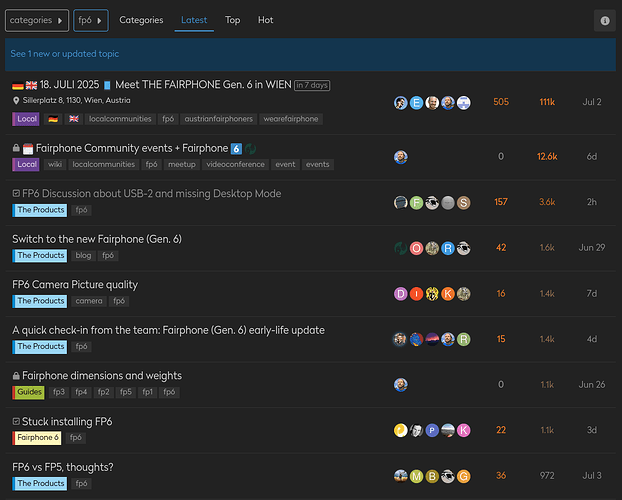622x500 pixels.
Task: Click the green Guides category badge
Action: click(x=30, y=392)
